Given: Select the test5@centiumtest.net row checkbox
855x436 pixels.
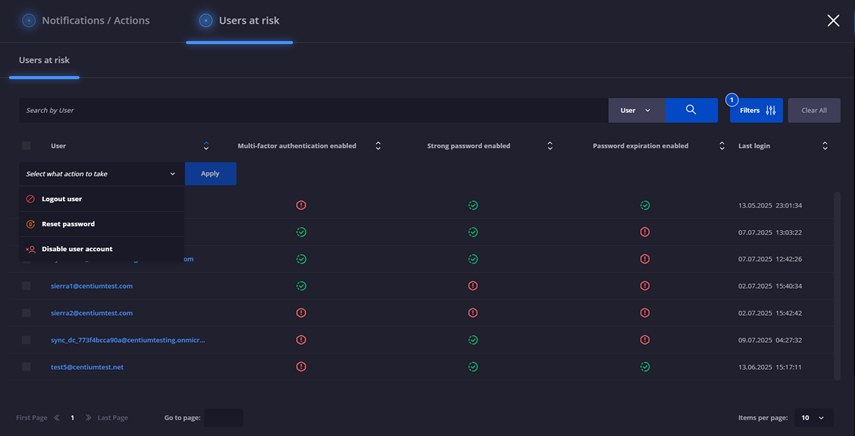Looking at the screenshot, I should click(x=26, y=367).
